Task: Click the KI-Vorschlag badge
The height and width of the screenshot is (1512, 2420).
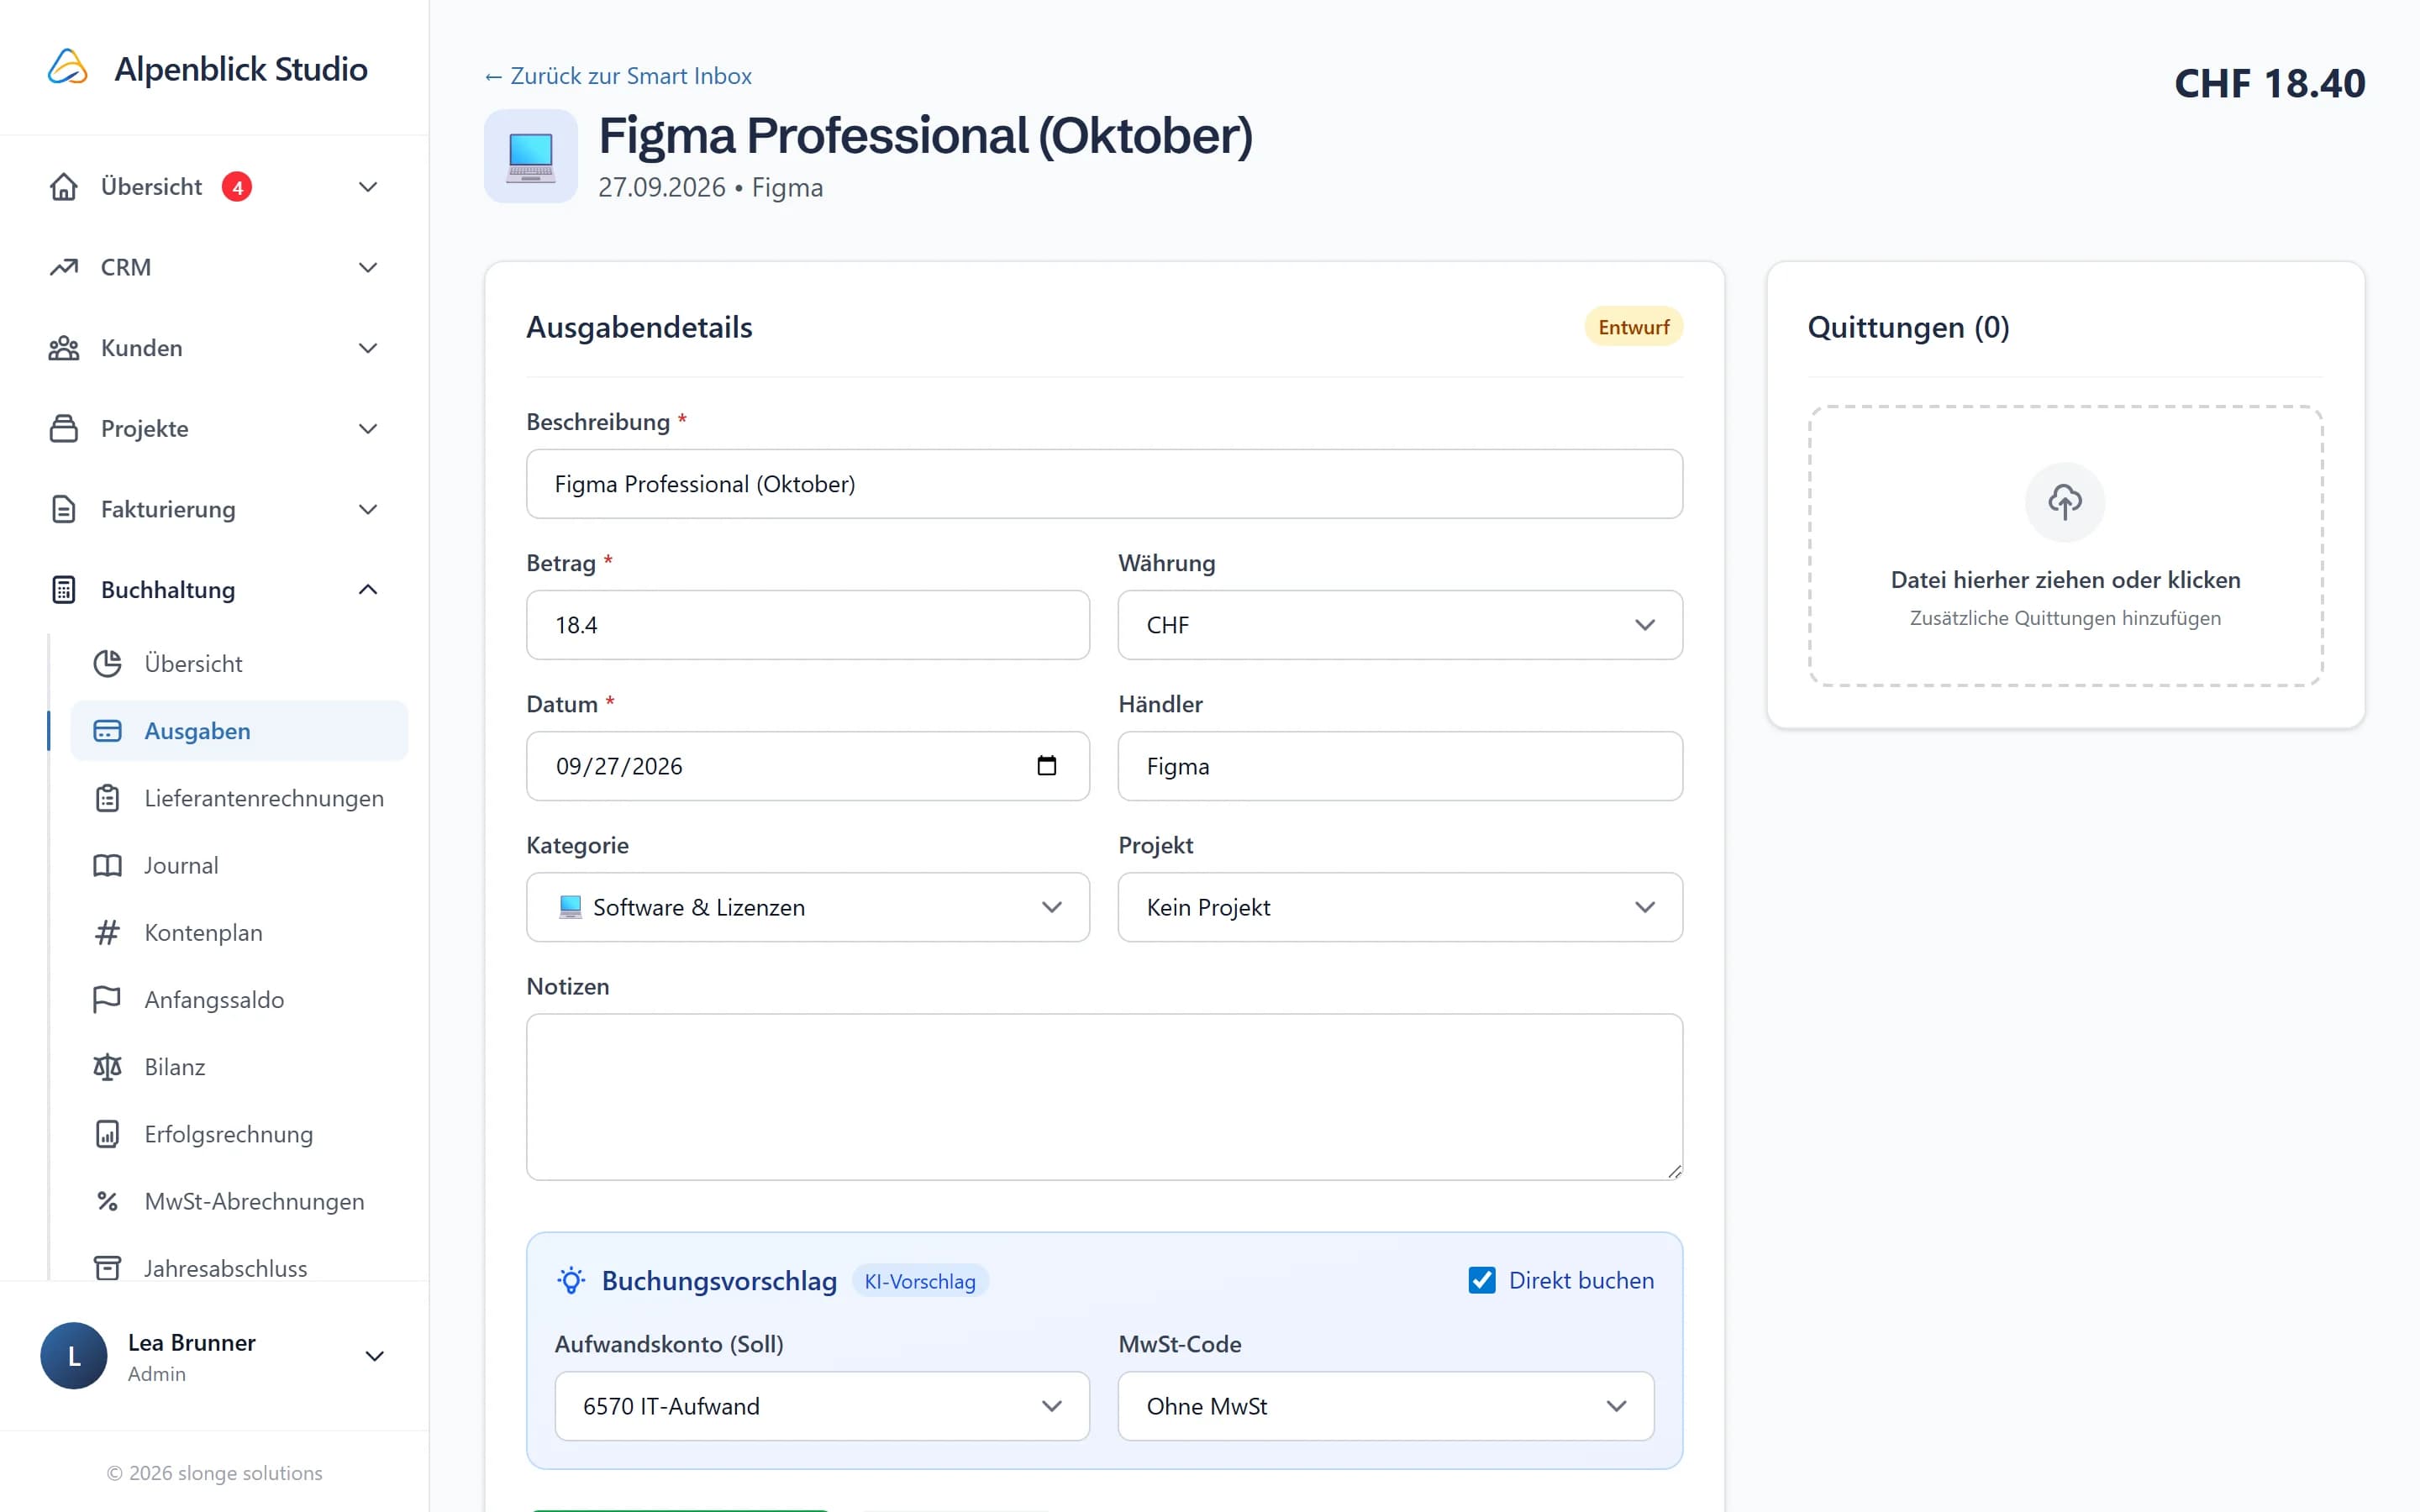Action: point(920,1281)
